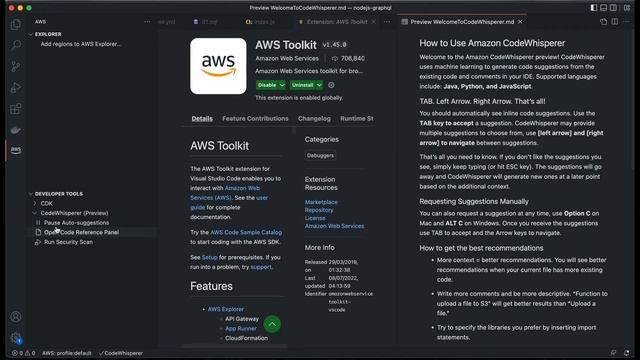Open the Repository resource link

click(x=319, y=210)
